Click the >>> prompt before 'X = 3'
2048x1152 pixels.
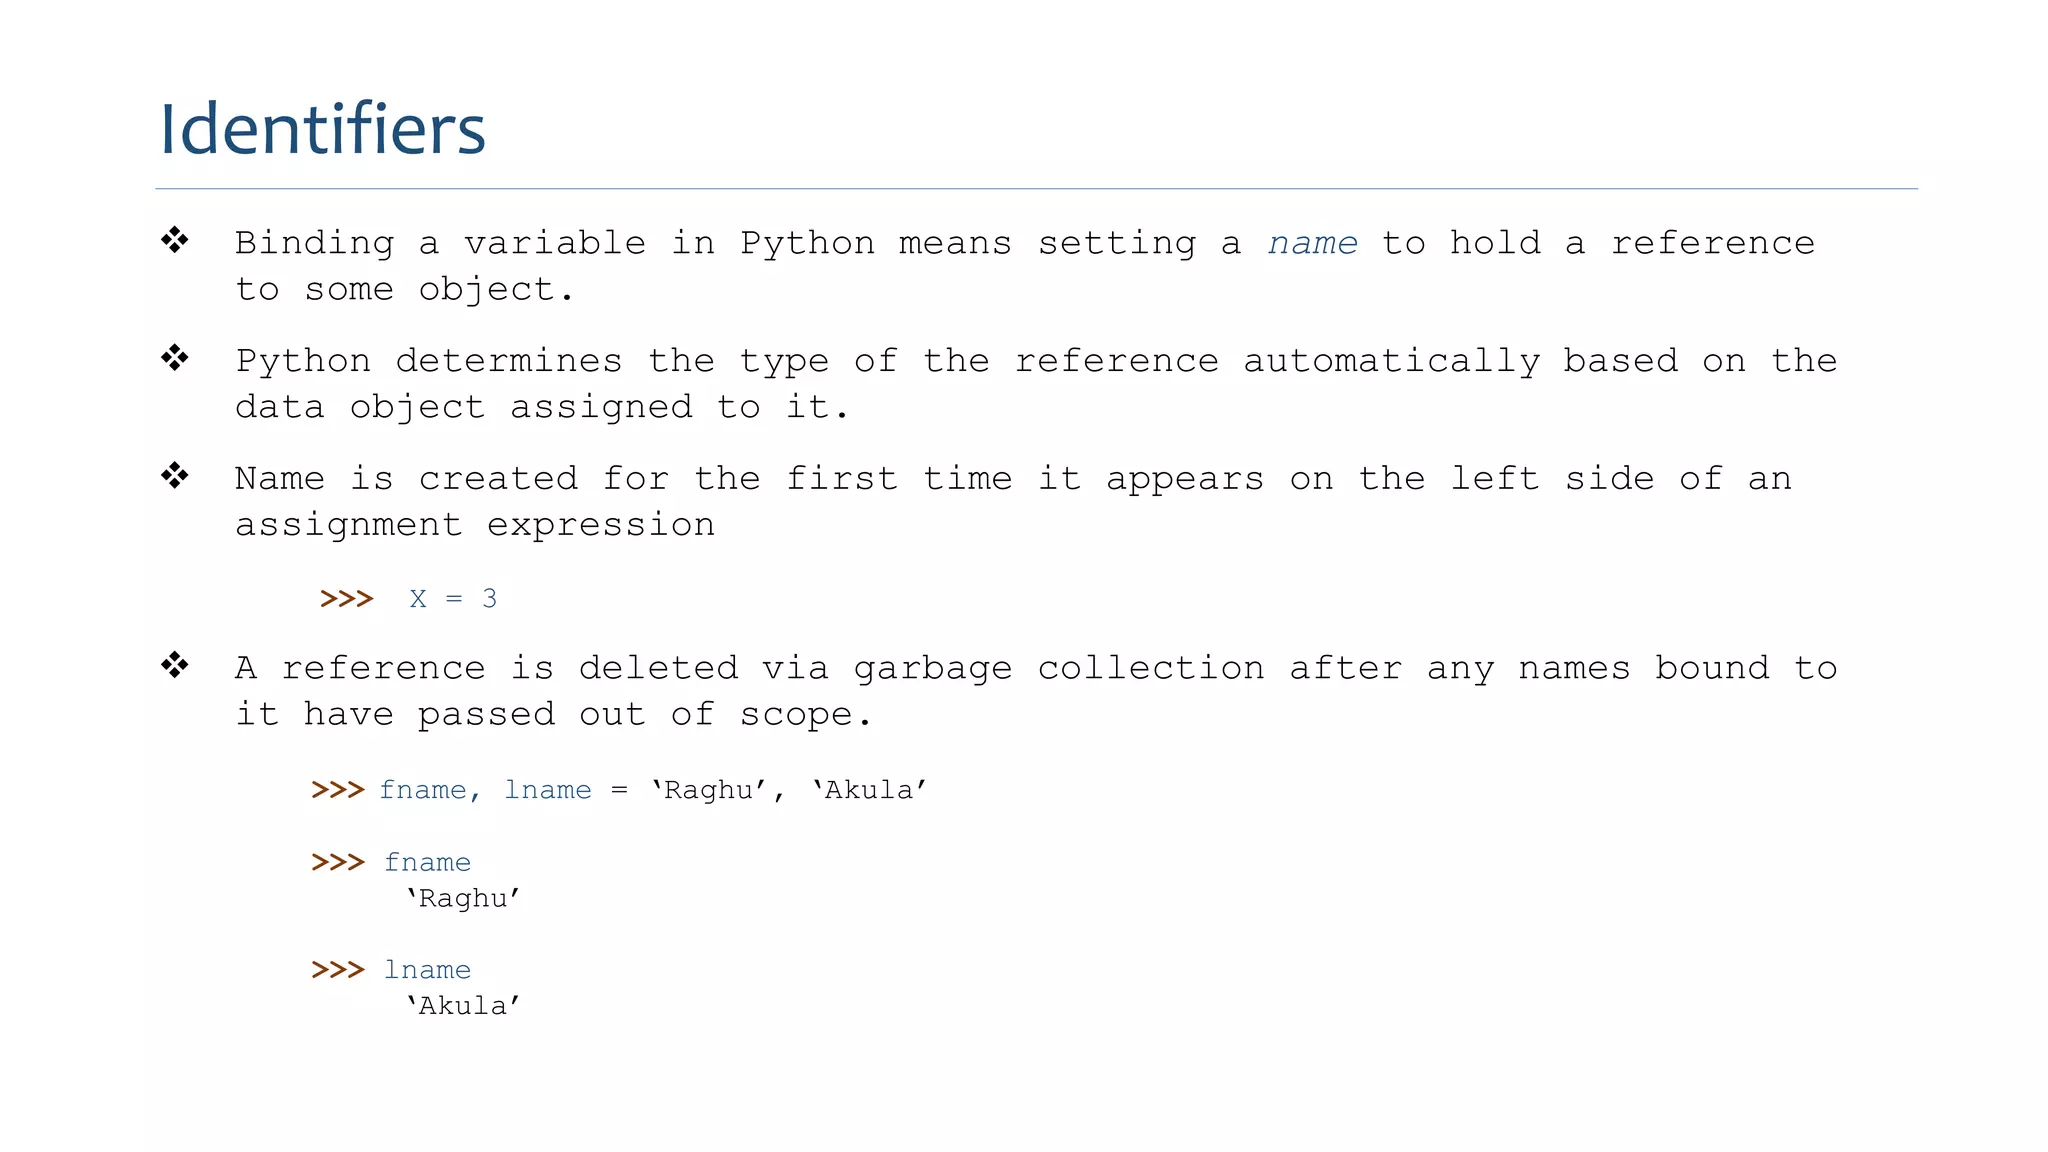tap(346, 599)
